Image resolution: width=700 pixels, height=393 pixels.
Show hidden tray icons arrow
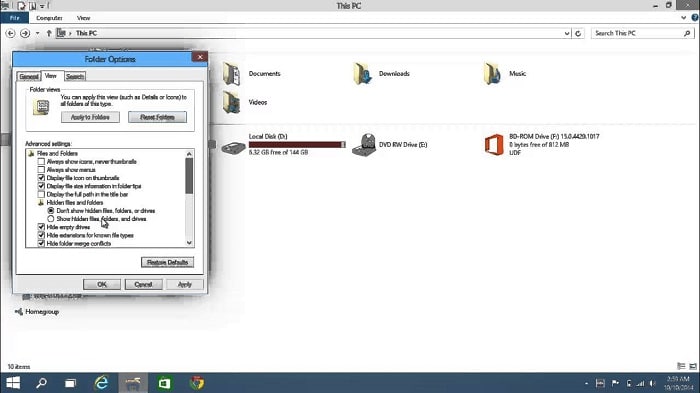[586, 383]
